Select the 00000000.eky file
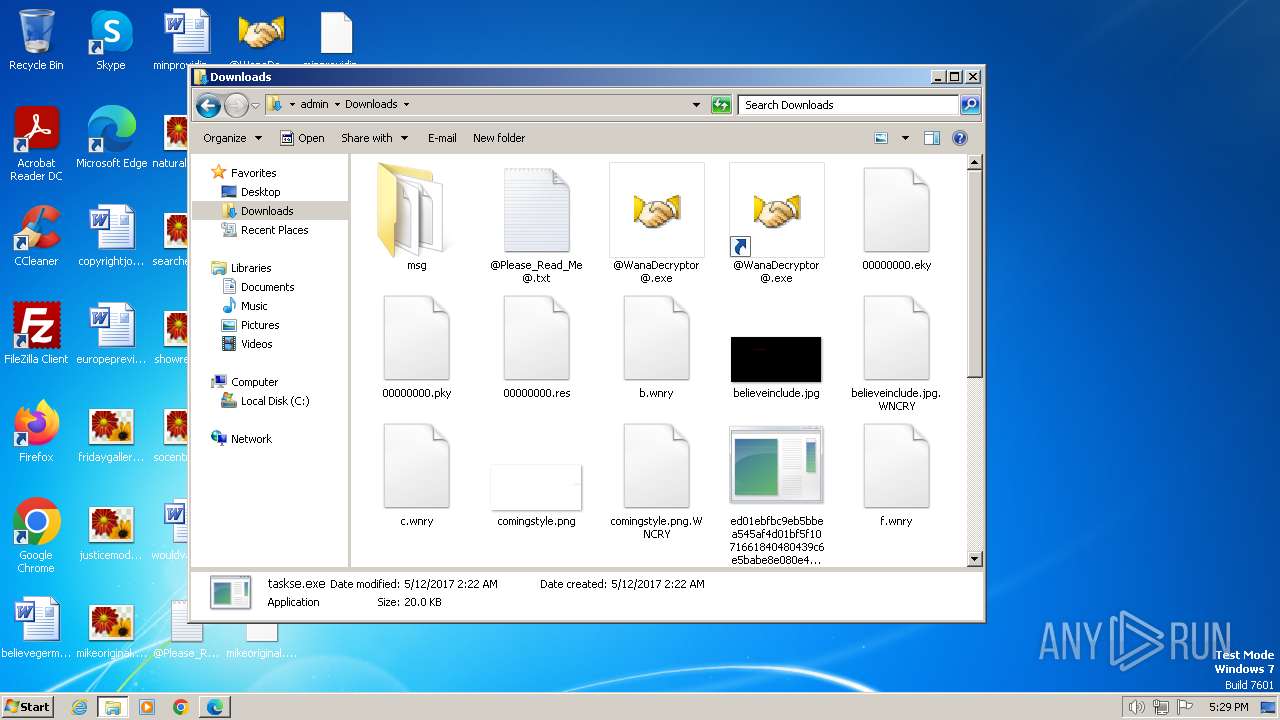The width and height of the screenshot is (1280, 720). [896, 218]
